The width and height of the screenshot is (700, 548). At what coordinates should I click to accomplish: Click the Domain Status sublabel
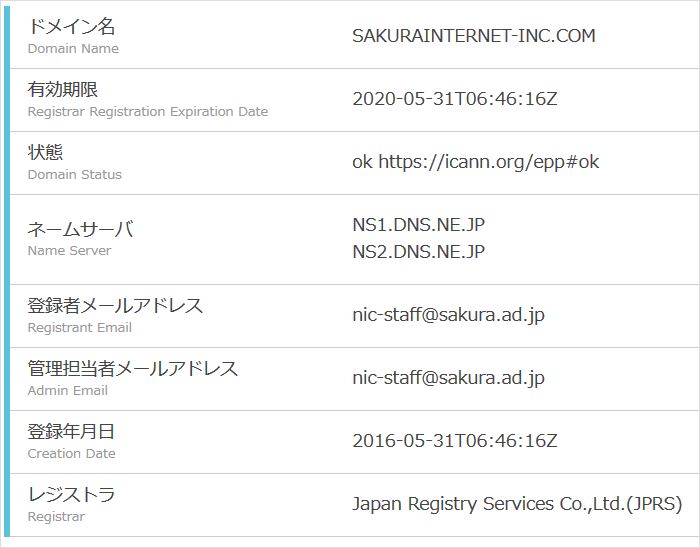[x=75, y=175]
